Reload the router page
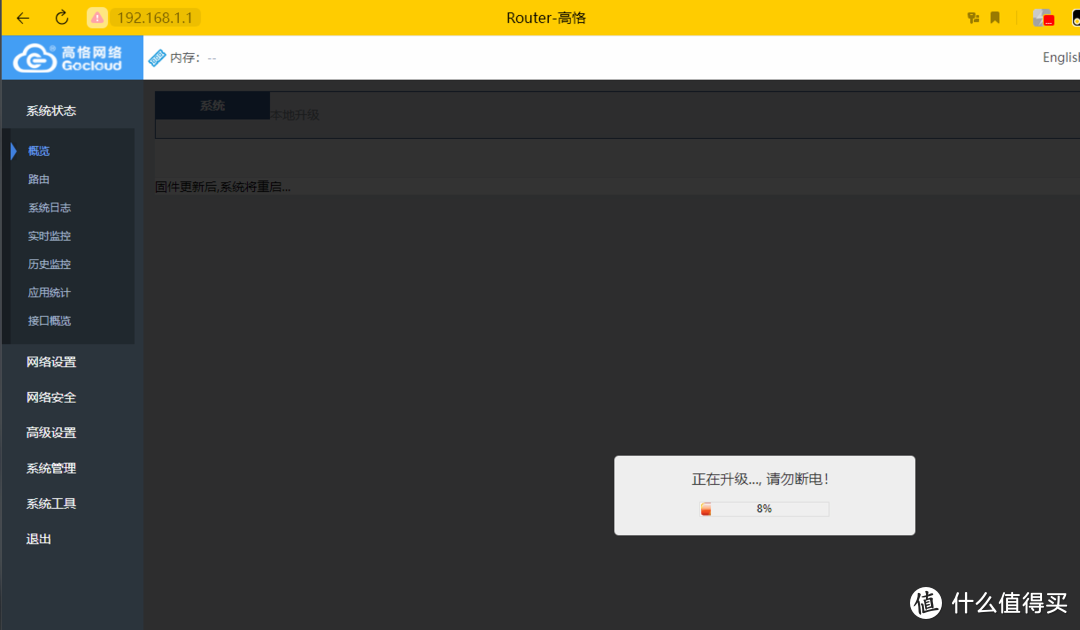The image size is (1080, 630). [x=62, y=18]
